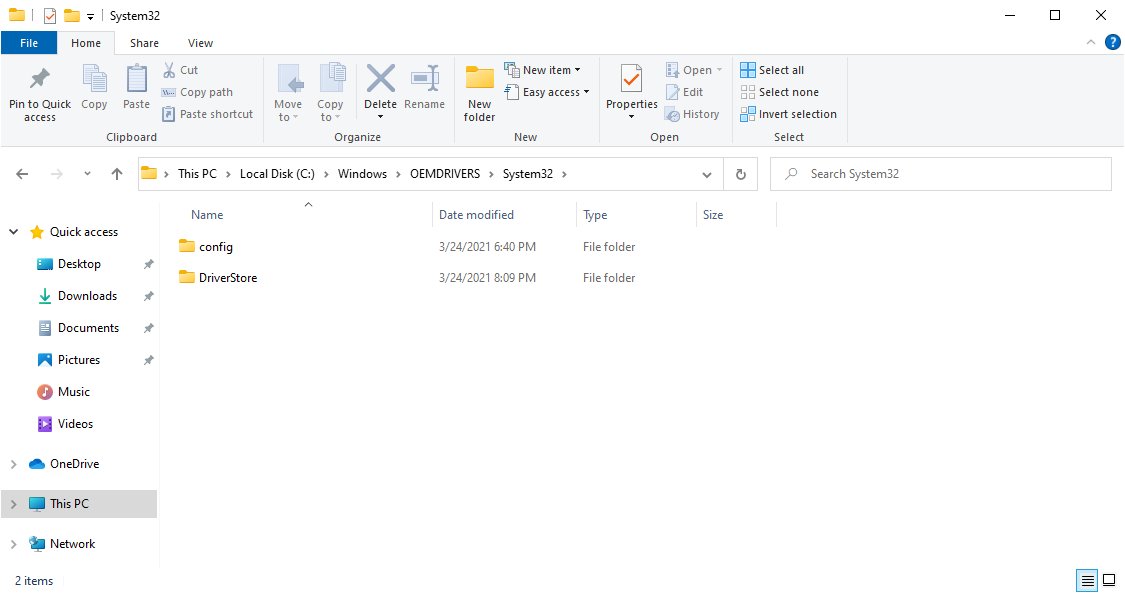Screen dimensions: 1125x593
Task: Switch to Details view layout
Action: [x=1088, y=580]
